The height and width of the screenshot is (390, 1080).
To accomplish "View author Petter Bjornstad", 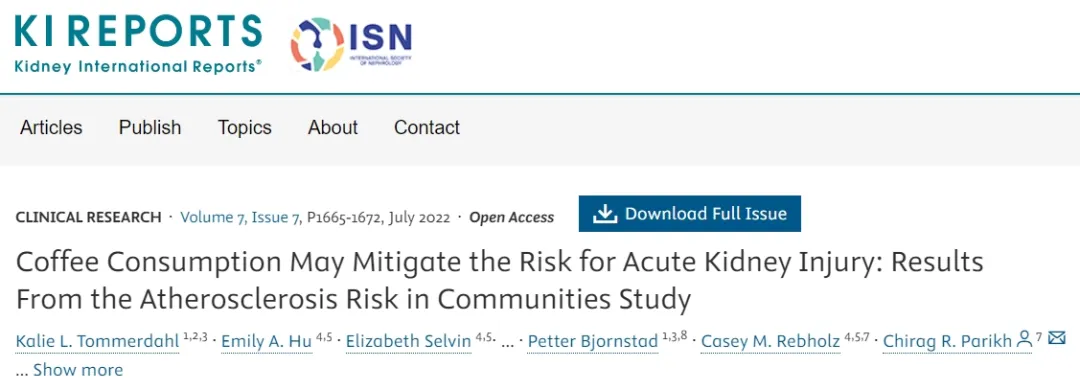I will [x=593, y=340].
